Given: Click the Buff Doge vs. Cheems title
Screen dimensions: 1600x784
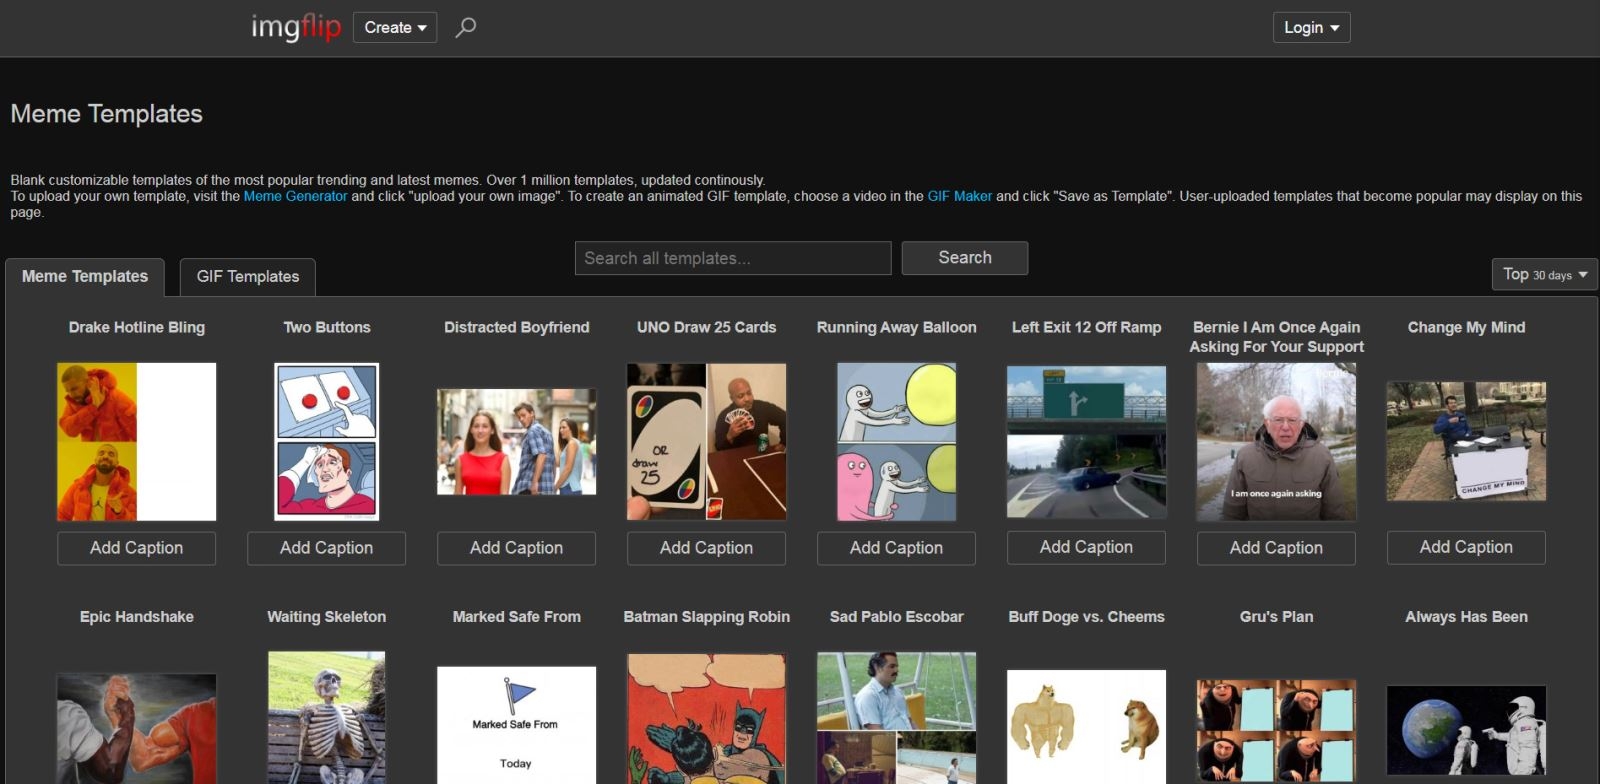Looking at the screenshot, I should pos(1087,617).
